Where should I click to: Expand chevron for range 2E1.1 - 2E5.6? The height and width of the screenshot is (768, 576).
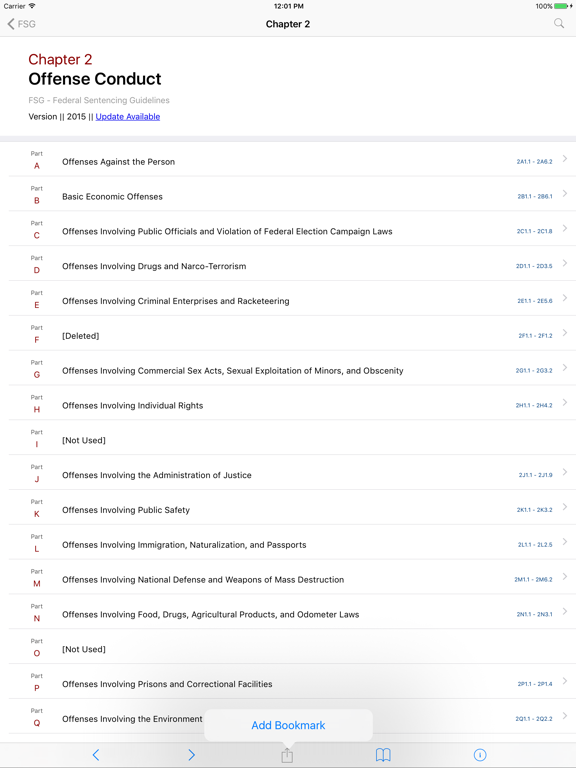coord(565,297)
